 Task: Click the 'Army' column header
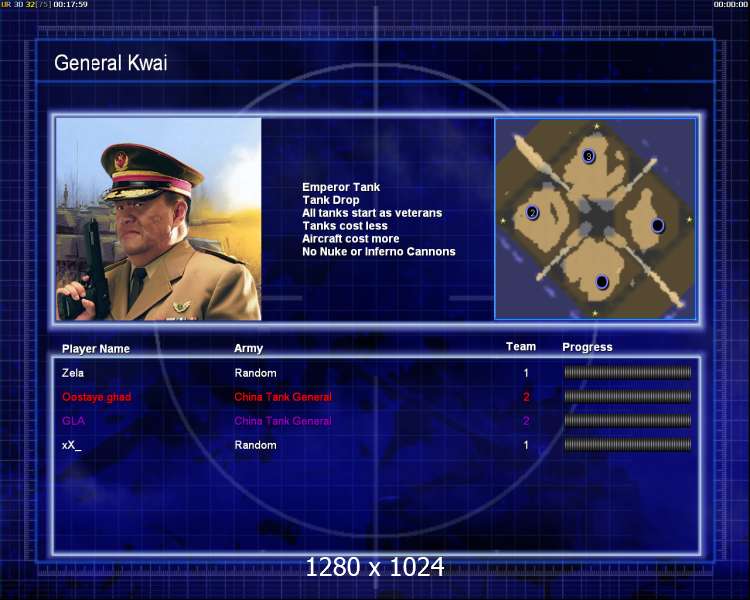[248, 349]
